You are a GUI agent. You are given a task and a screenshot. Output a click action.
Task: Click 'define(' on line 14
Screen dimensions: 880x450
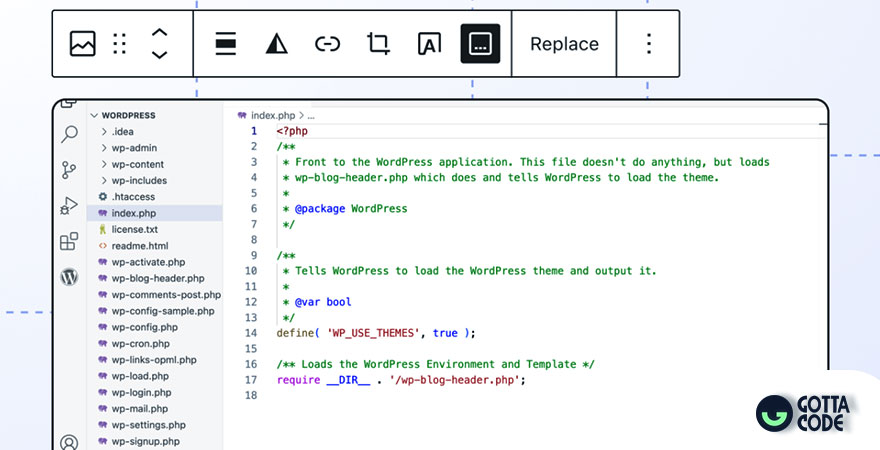pyautogui.click(x=298, y=333)
